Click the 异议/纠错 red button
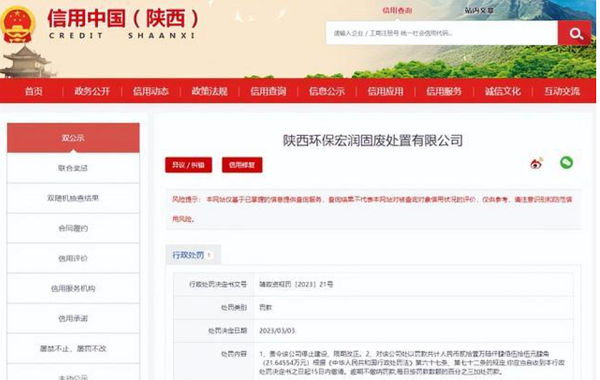 pyautogui.click(x=188, y=165)
